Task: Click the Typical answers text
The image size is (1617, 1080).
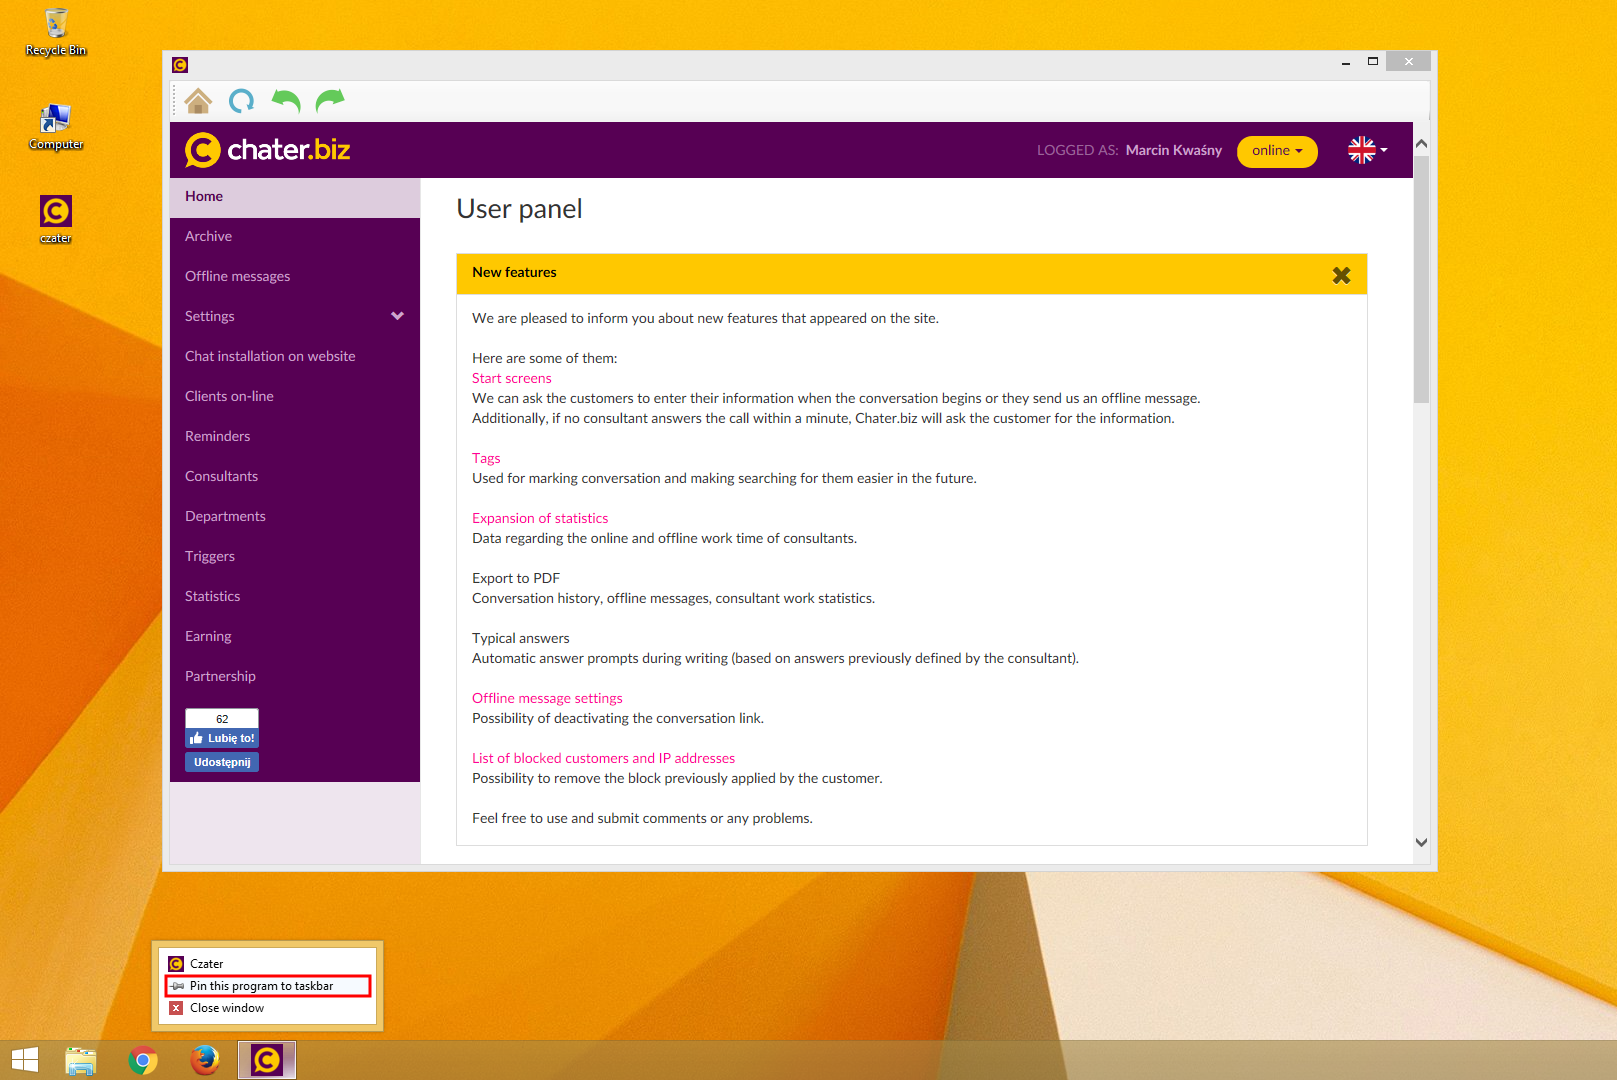Action: [521, 638]
